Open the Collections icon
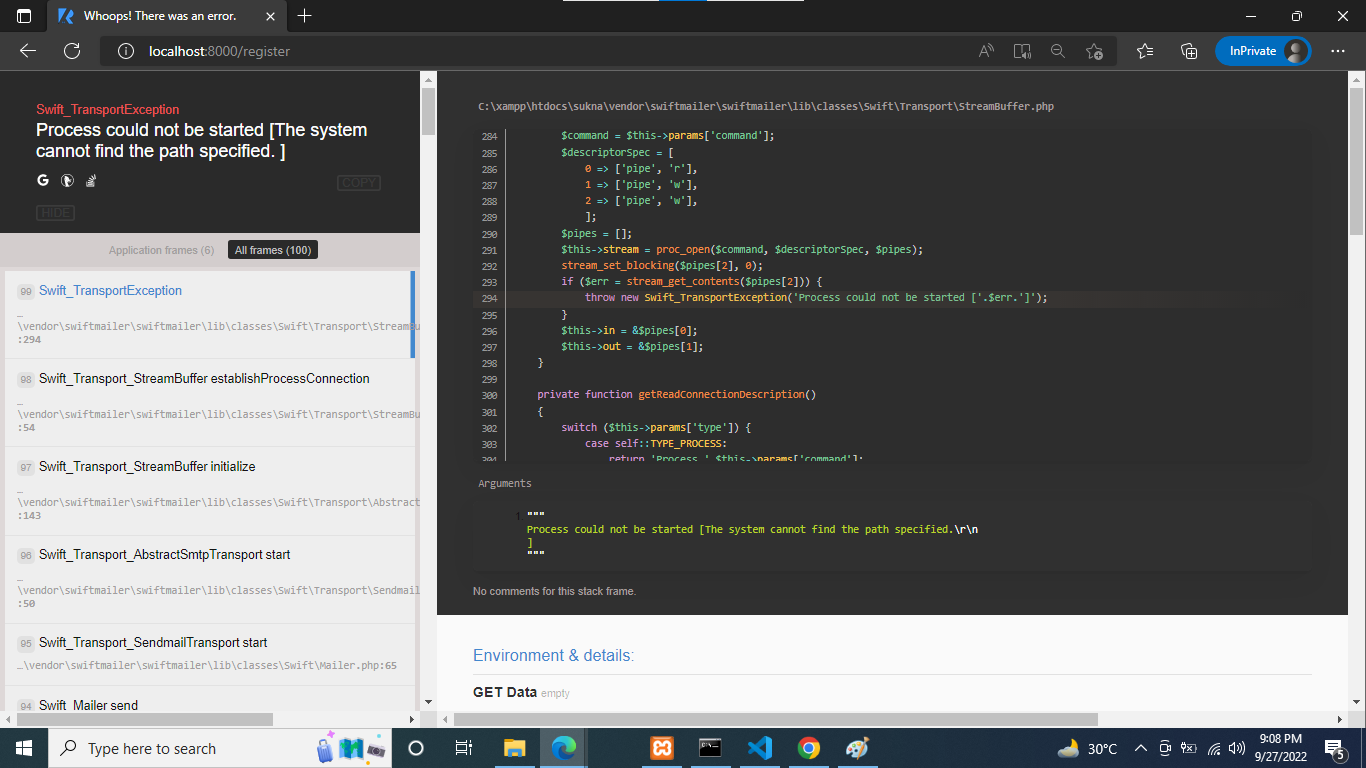 [x=1189, y=51]
